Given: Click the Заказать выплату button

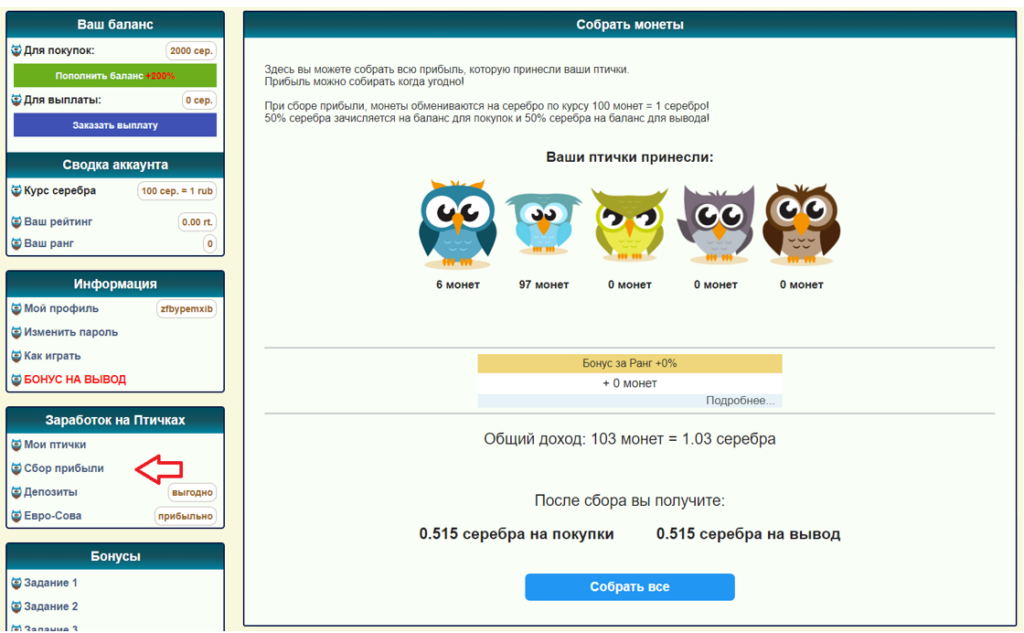Looking at the screenshot, I should click(x=115, y=125).
